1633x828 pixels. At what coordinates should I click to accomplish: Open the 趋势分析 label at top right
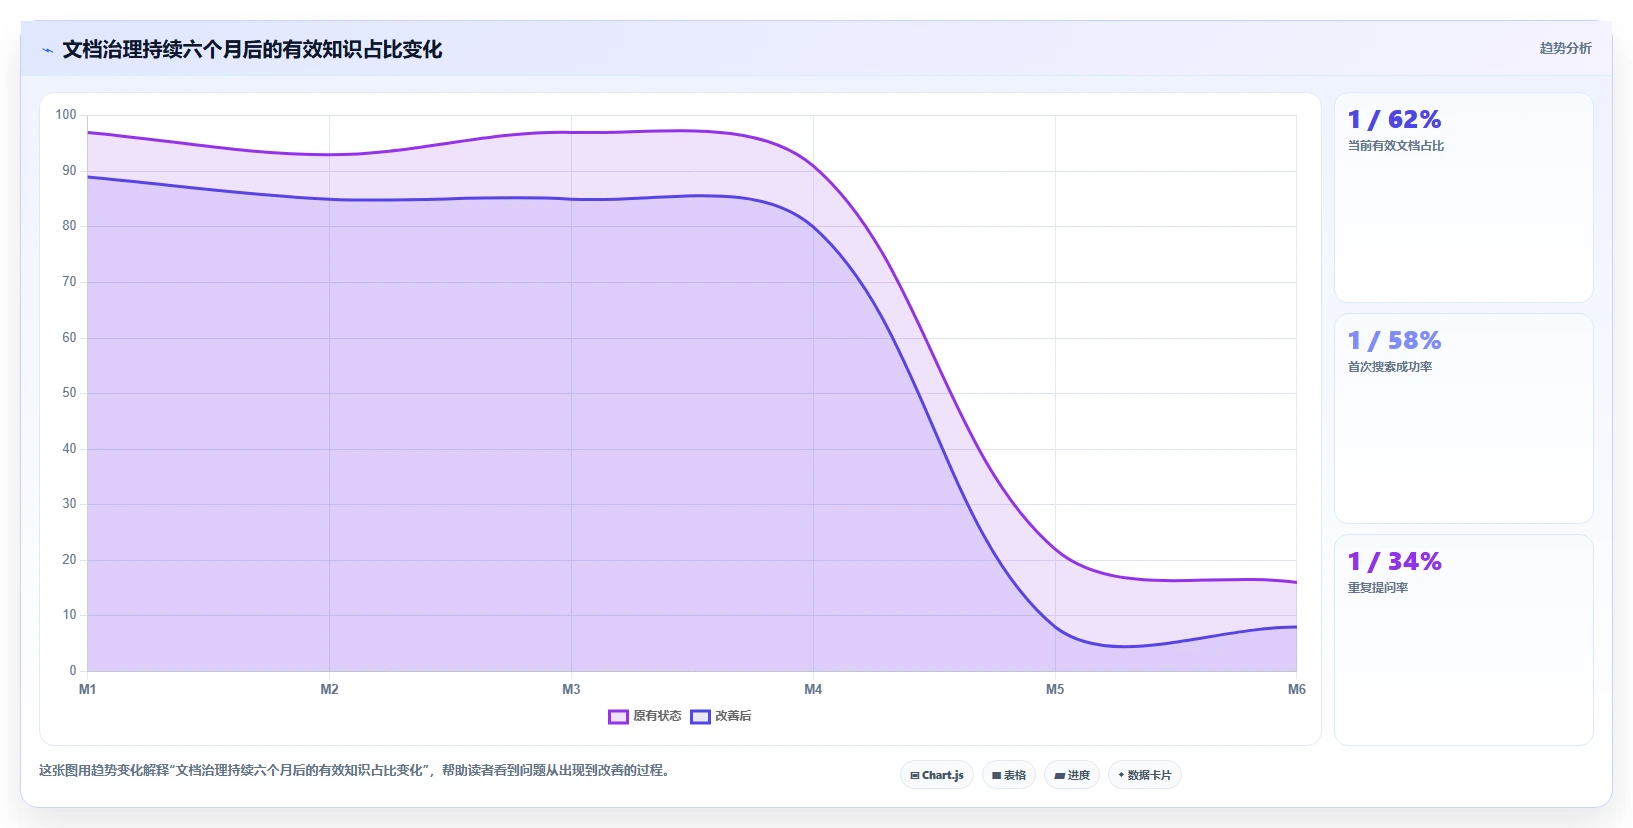click(x=1565, y=48)
